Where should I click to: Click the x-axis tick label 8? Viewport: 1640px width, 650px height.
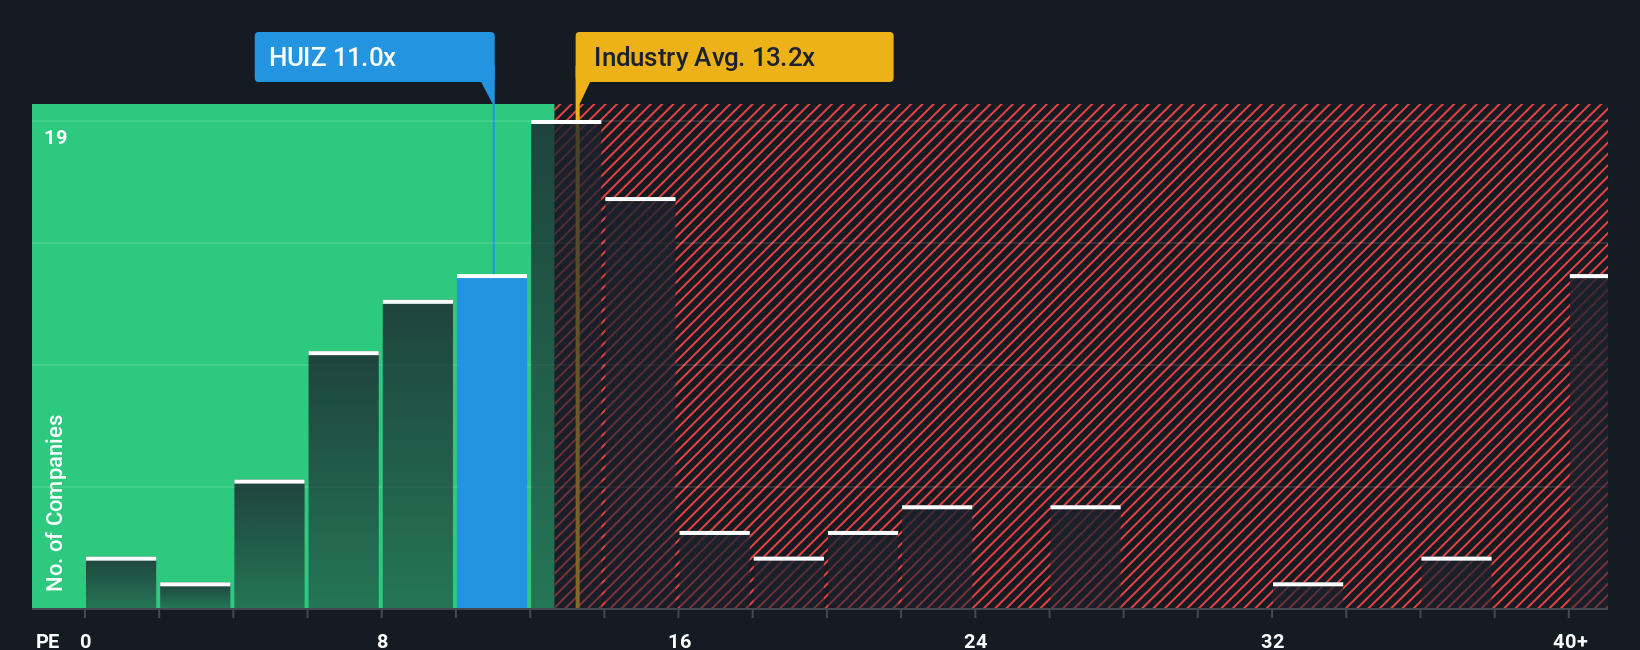383,640
